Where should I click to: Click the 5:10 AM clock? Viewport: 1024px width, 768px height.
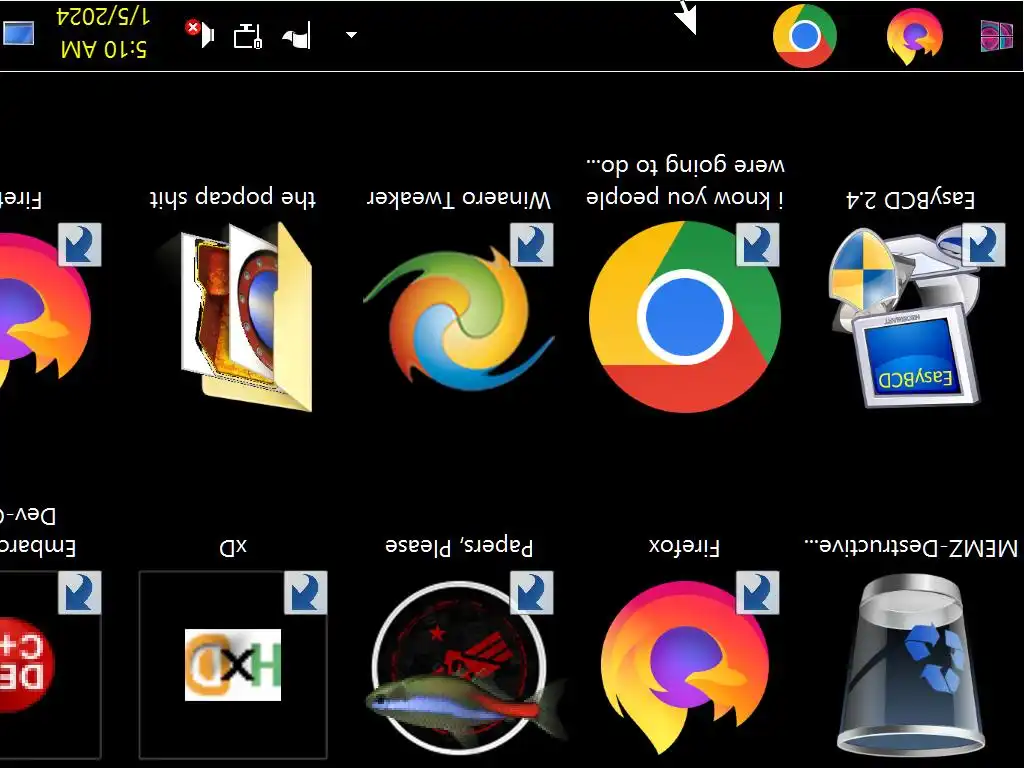[x=103, y=49]
